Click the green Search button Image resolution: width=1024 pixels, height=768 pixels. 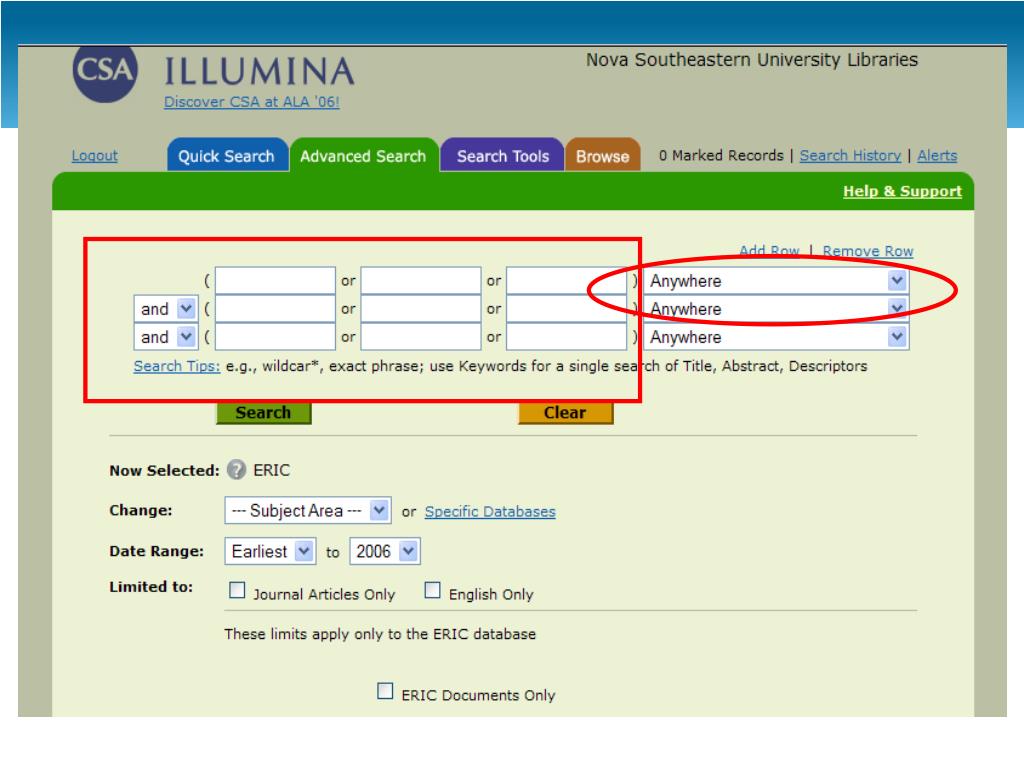coord(264,413)
